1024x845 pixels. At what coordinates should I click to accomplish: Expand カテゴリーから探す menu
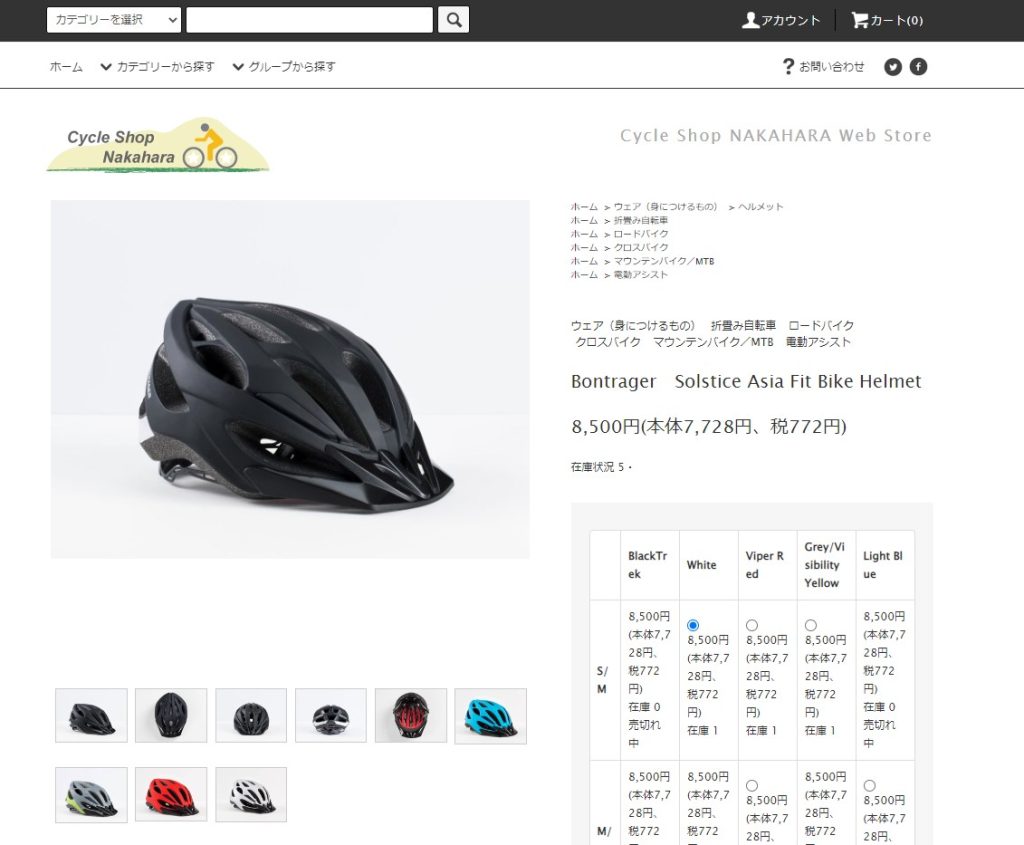click(157, 67)
